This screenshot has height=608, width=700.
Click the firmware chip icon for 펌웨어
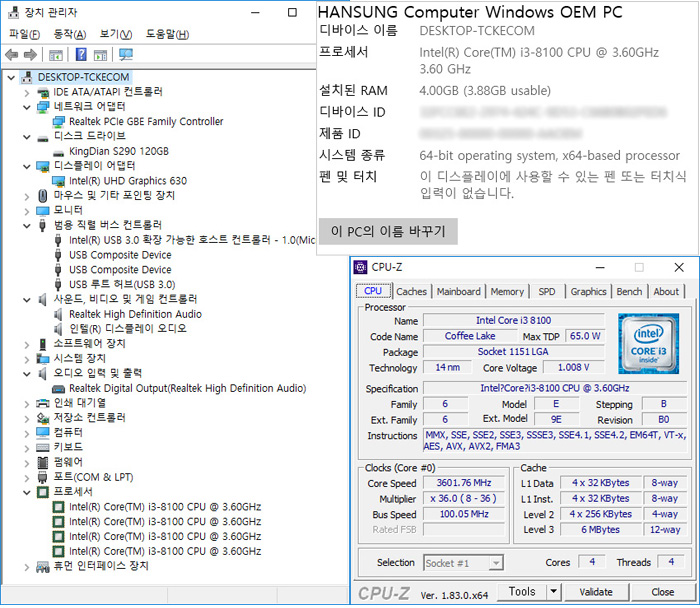[x=43, y=462]
